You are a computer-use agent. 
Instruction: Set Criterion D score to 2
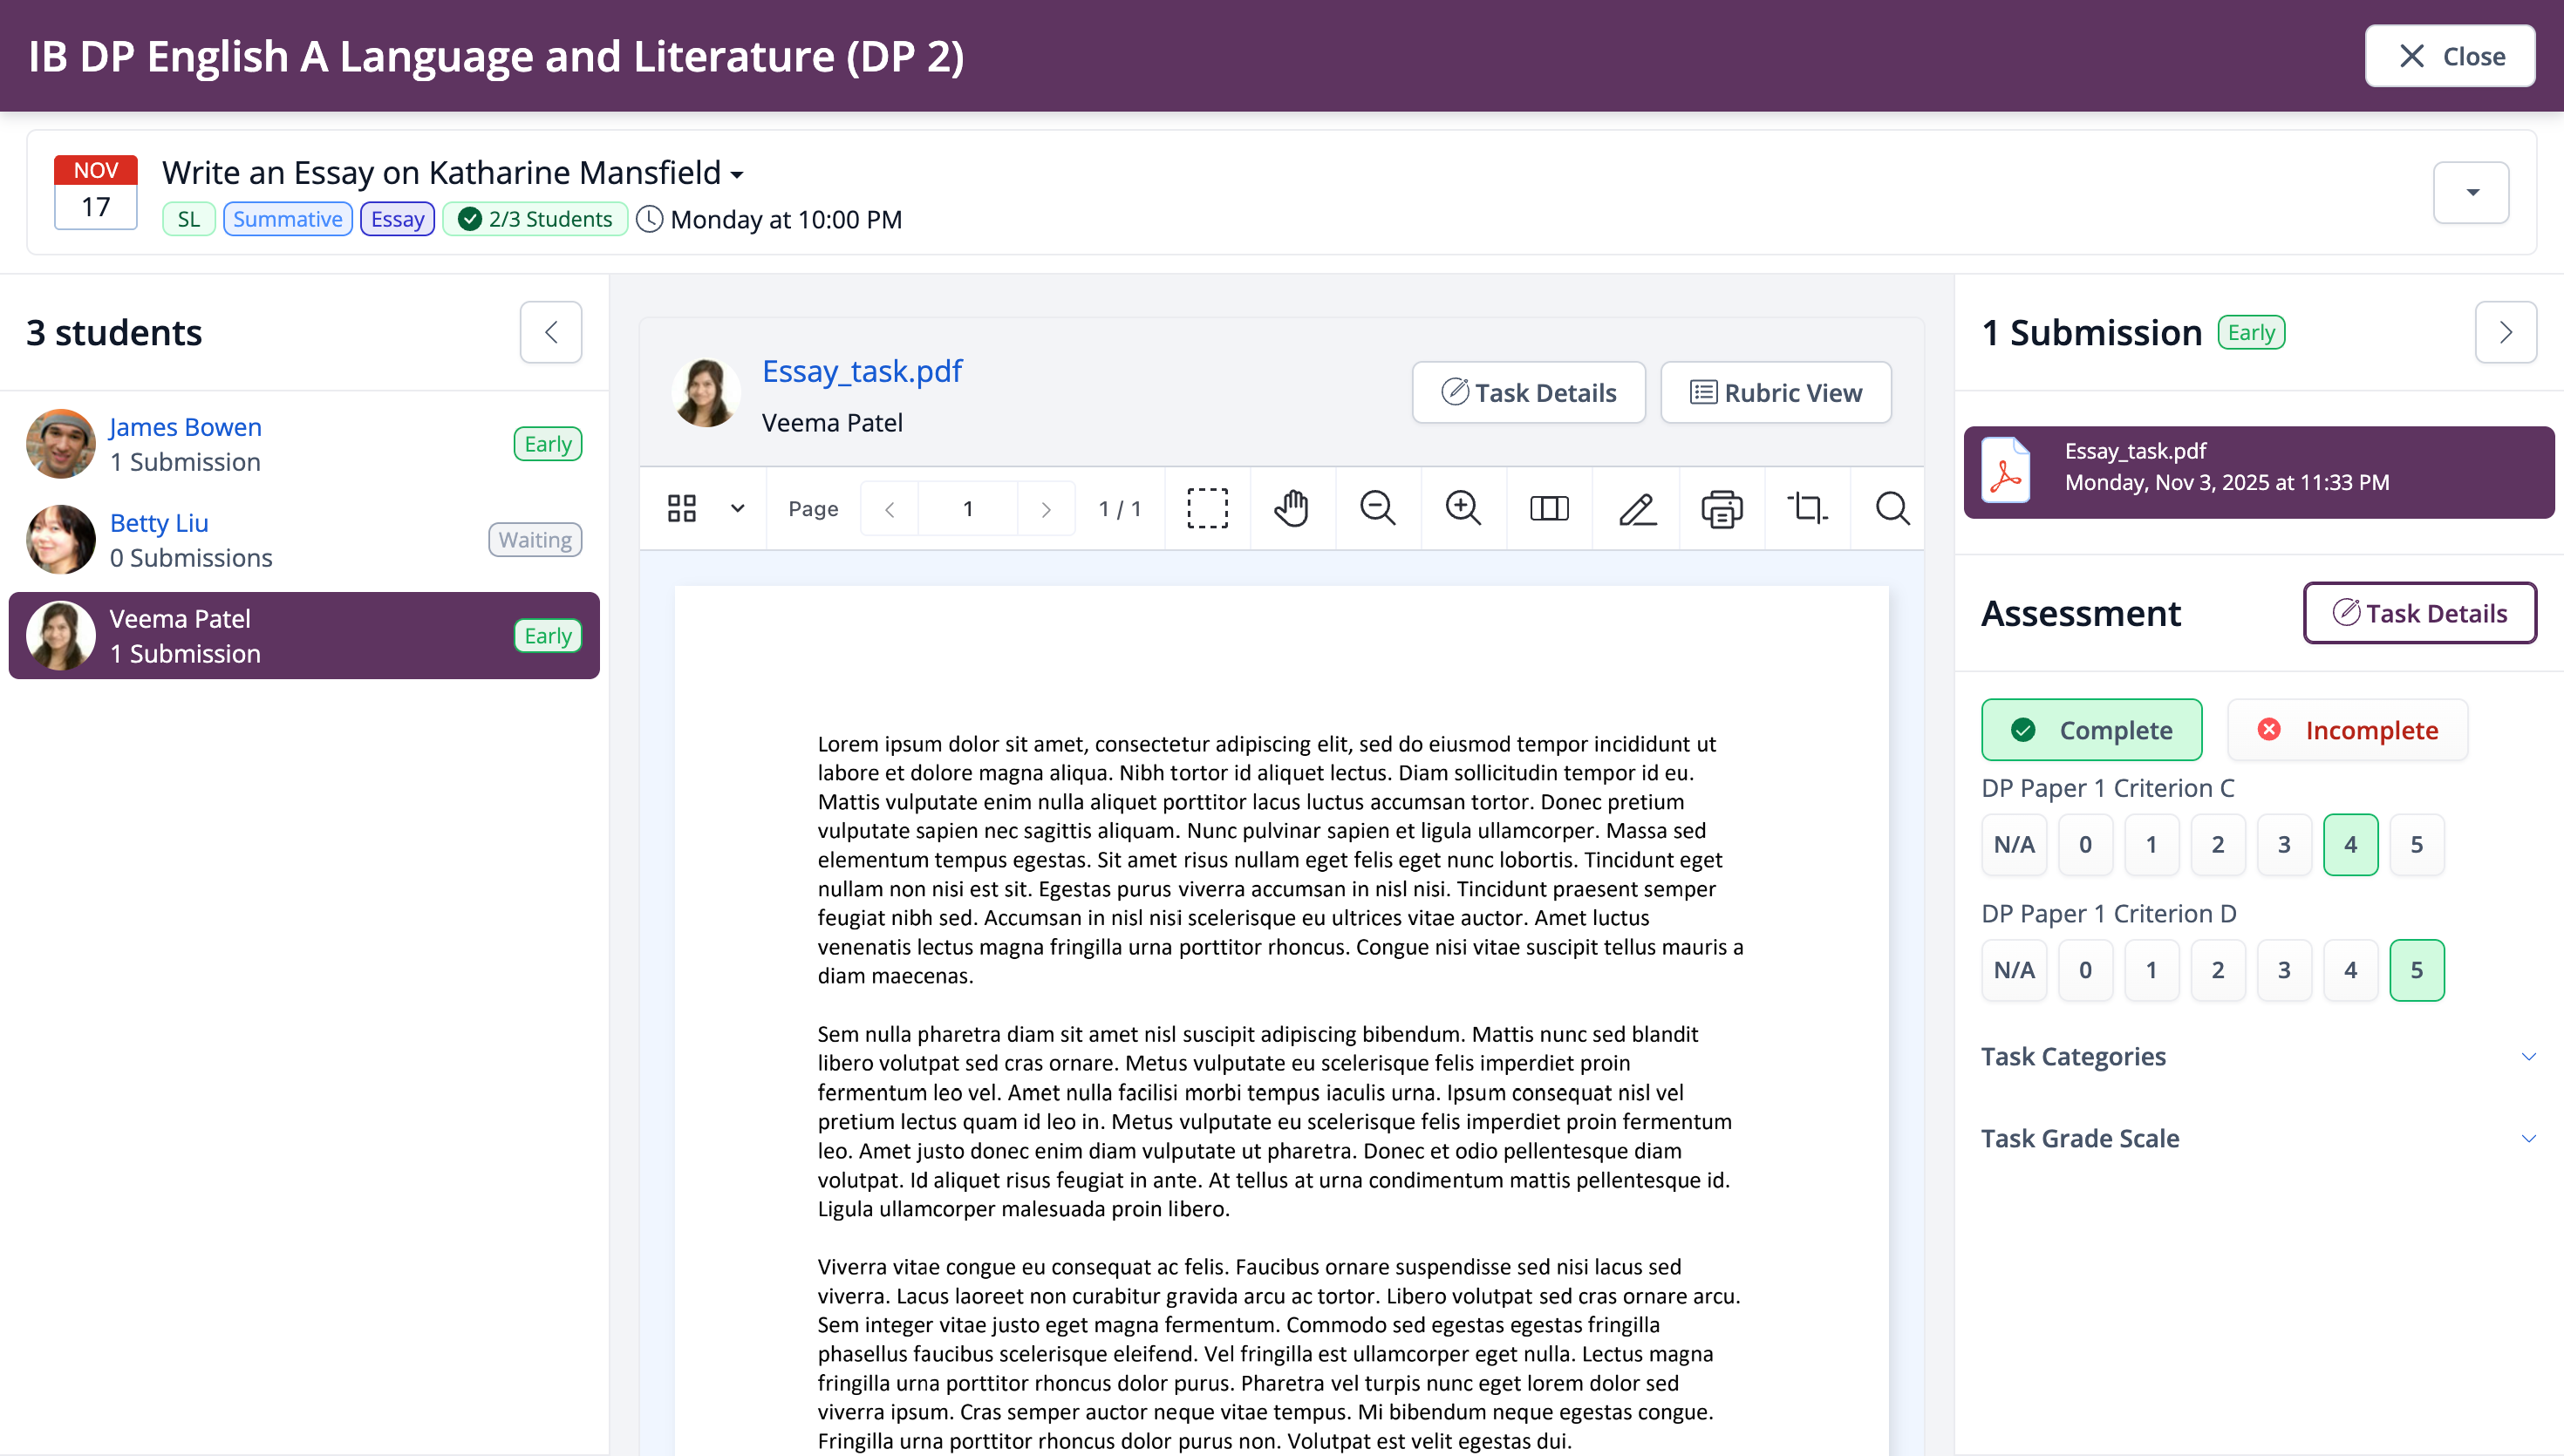[x=2217, y=970]
